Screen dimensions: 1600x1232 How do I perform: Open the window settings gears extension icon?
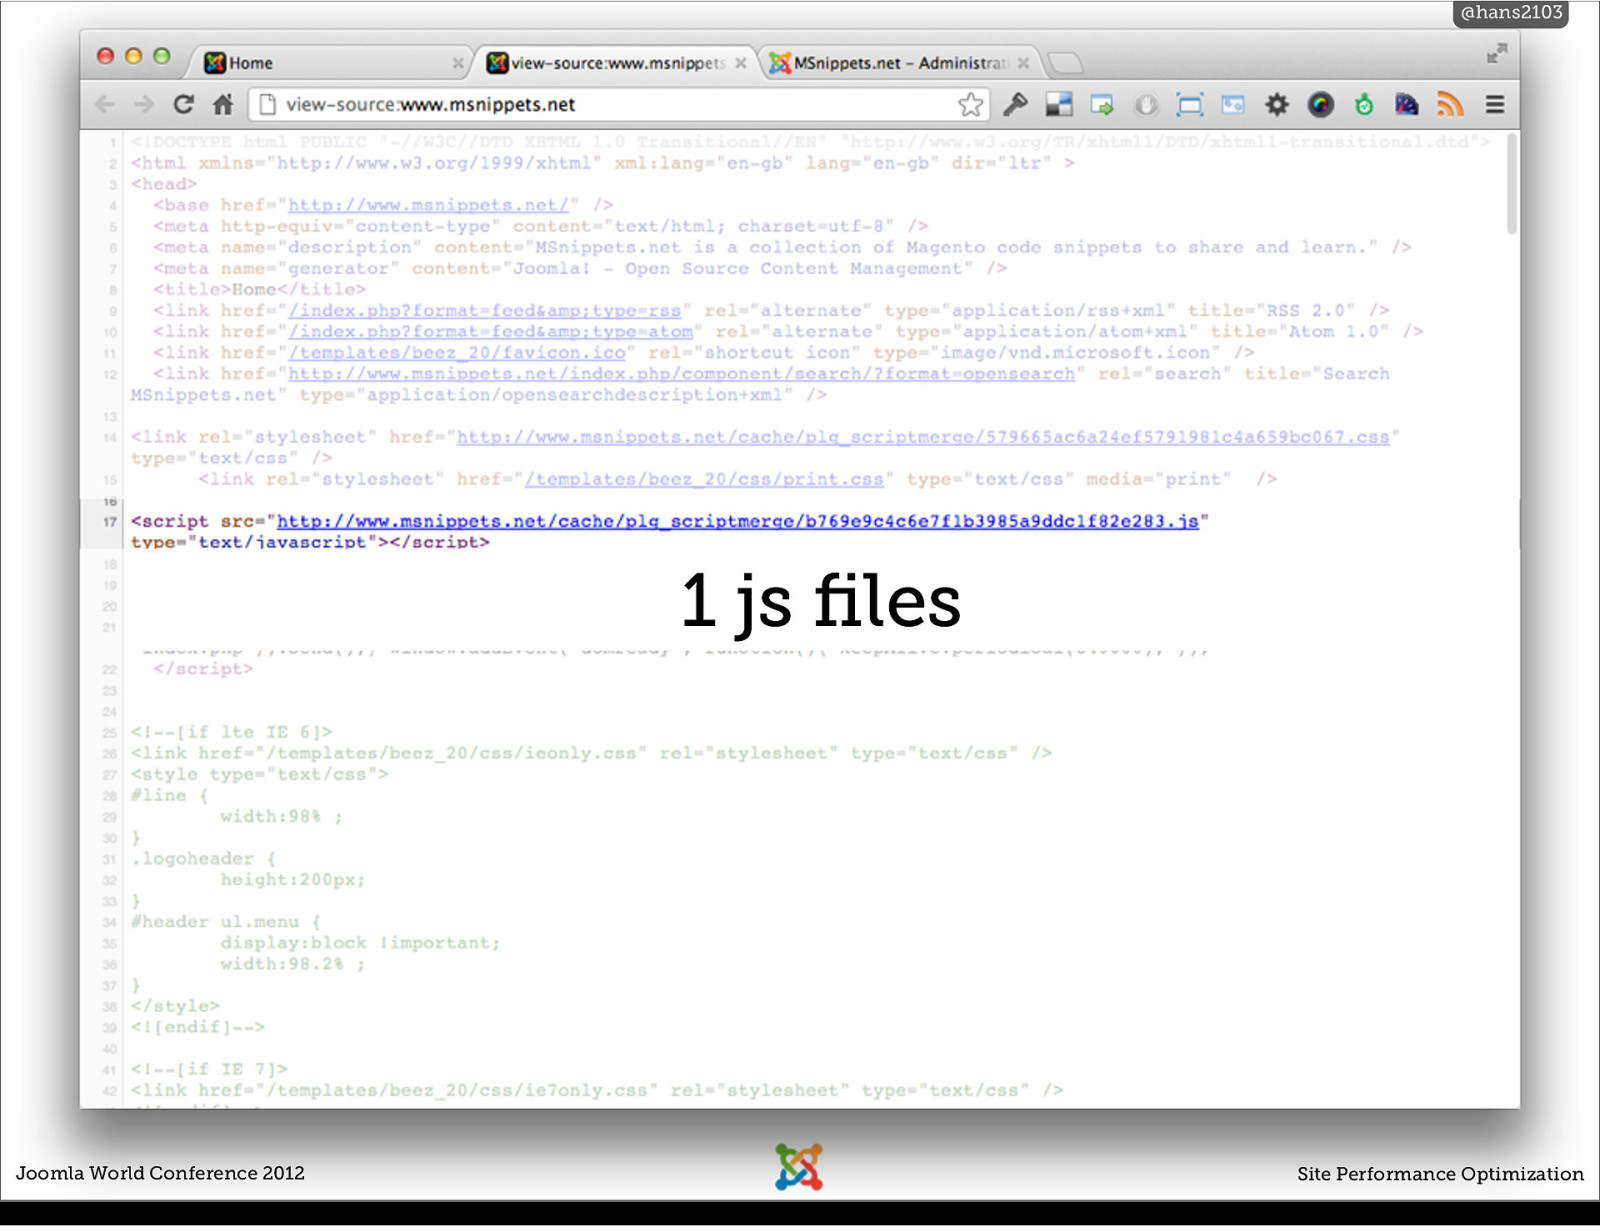pyautogui.click(x=1233, y=104)
